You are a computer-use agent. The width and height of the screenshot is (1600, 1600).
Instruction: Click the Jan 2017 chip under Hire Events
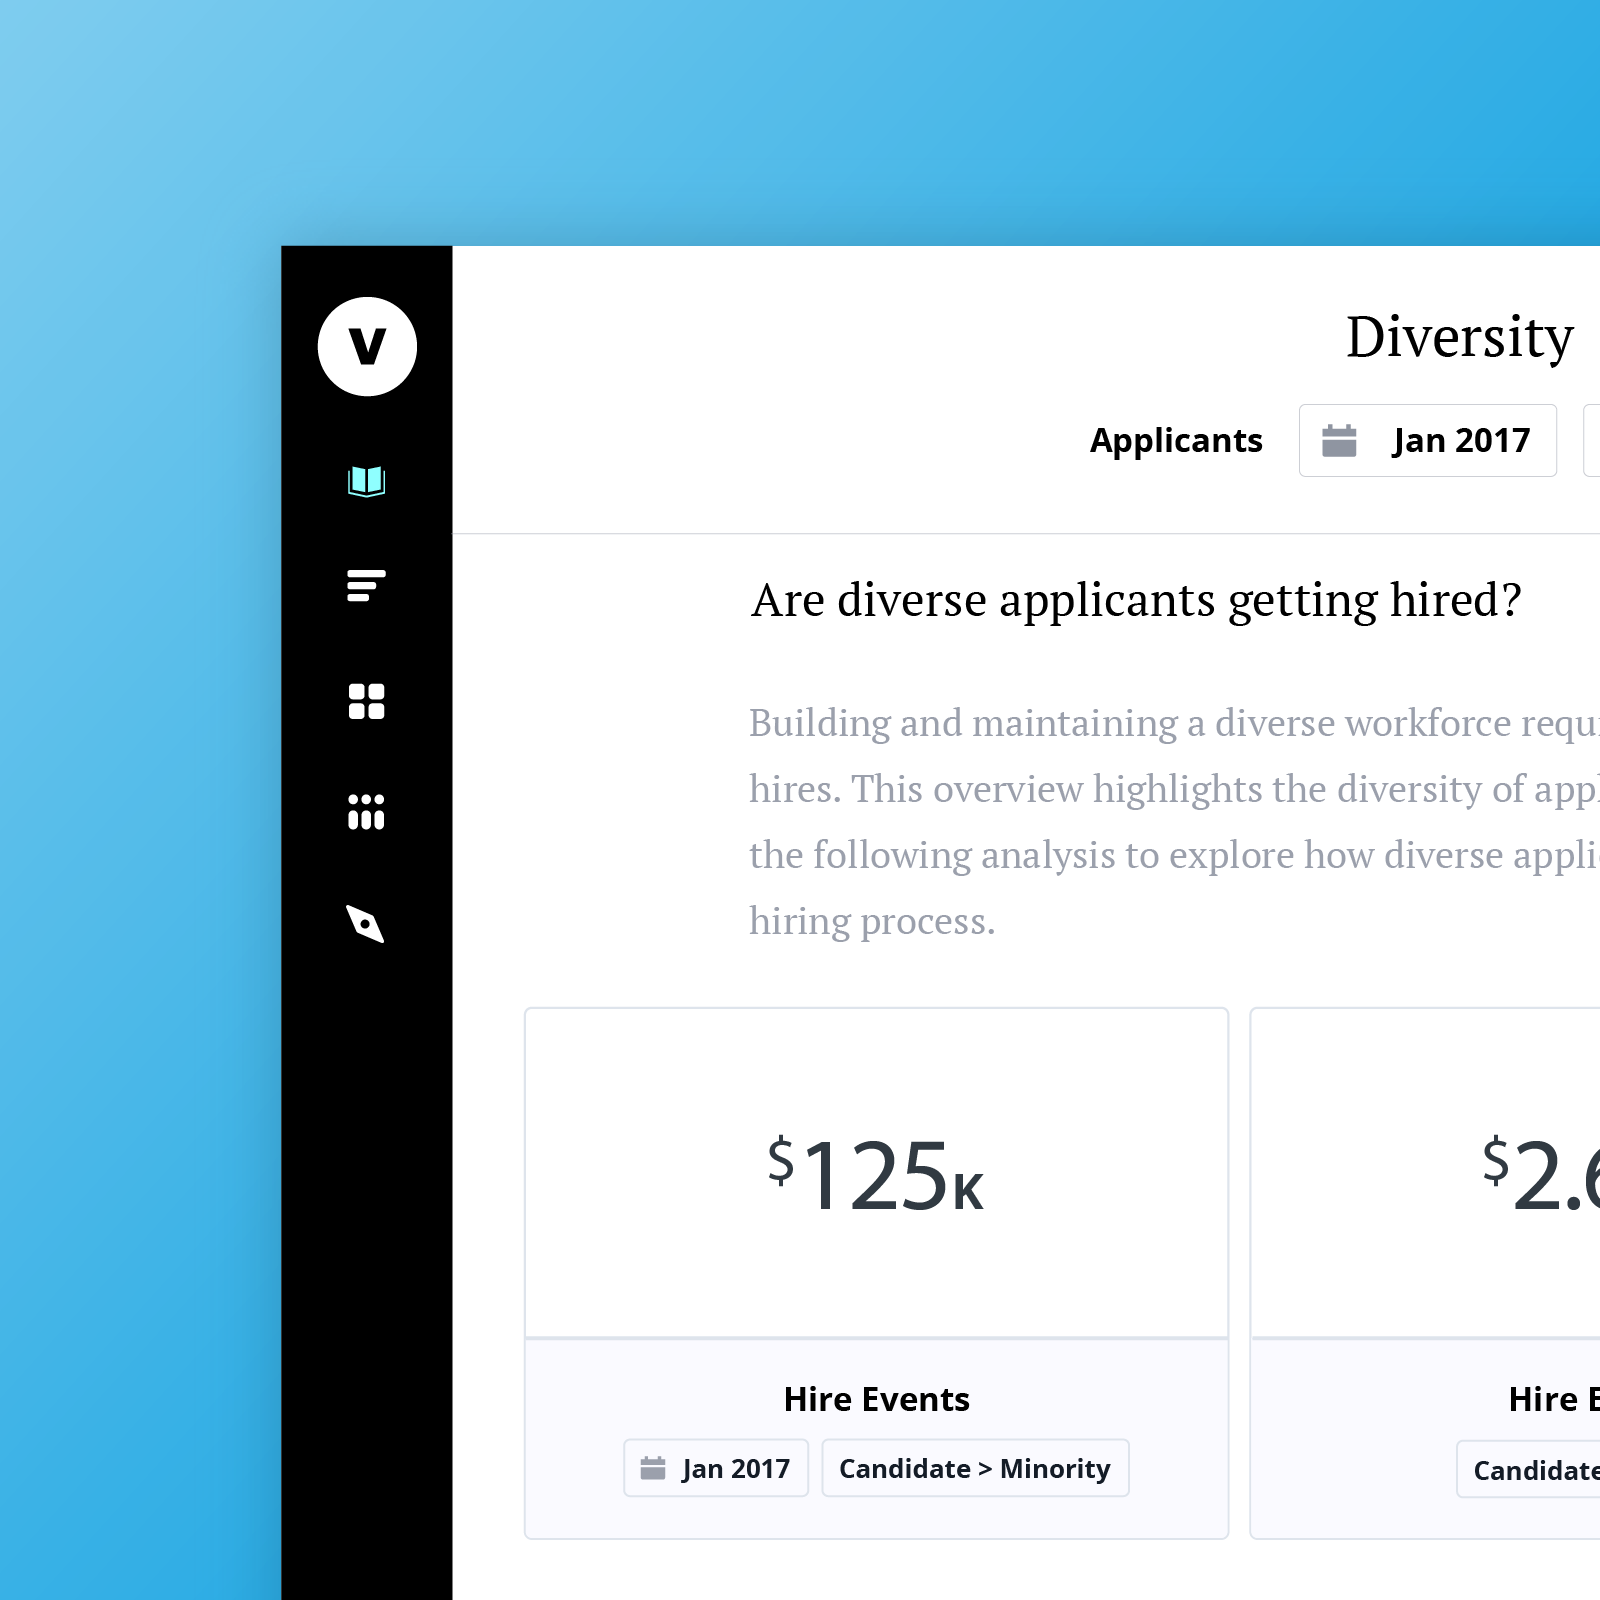pos(715,1468)
